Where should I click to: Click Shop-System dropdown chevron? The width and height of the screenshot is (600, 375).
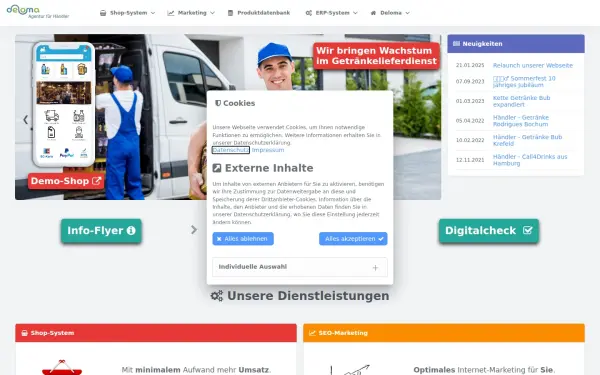(153, 13)
